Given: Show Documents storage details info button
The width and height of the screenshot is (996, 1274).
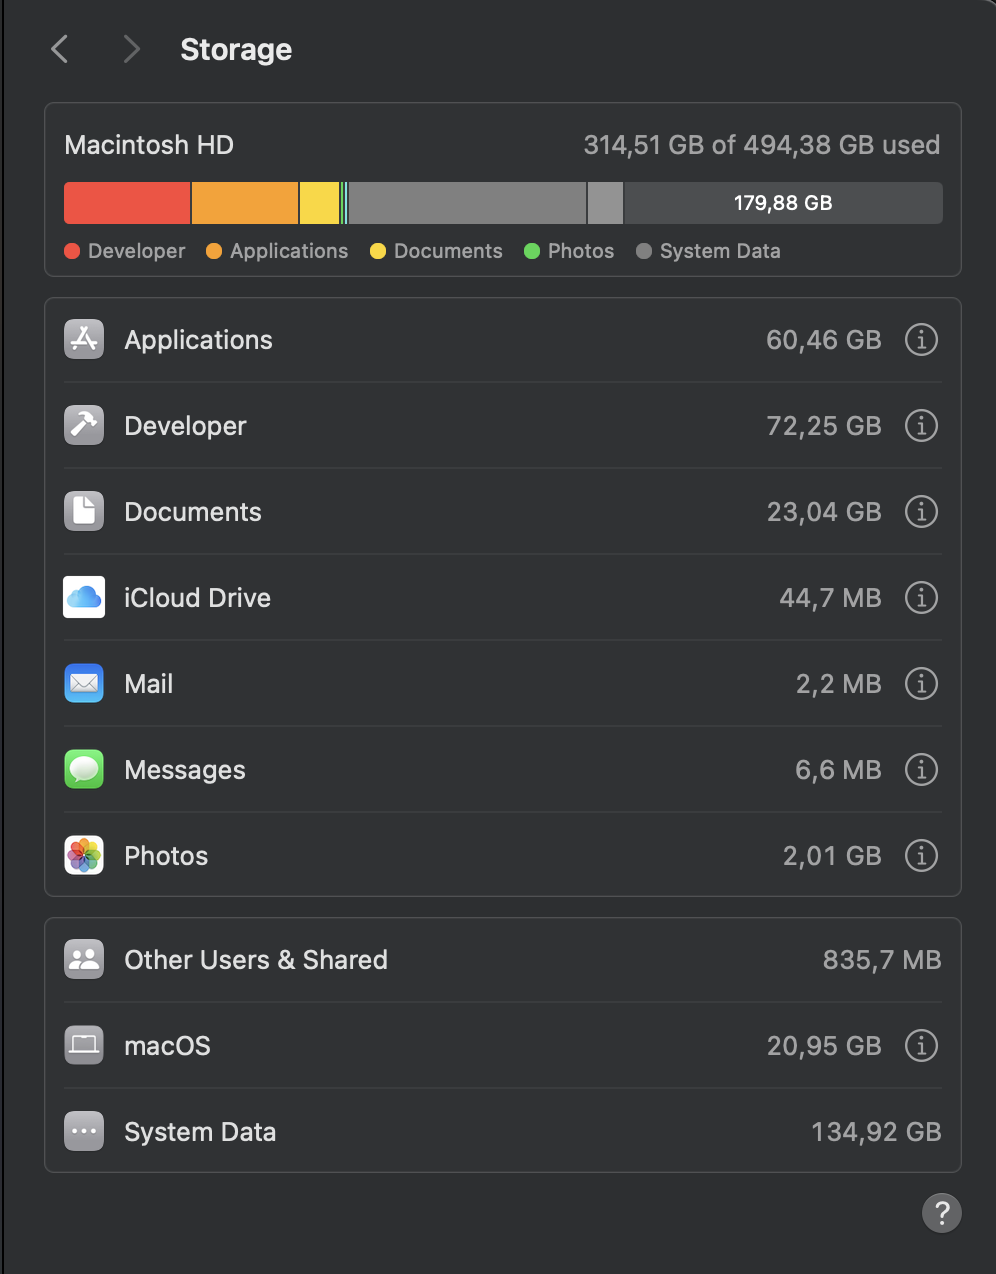Looking at the screenshot, I should [x=921, y=512].
